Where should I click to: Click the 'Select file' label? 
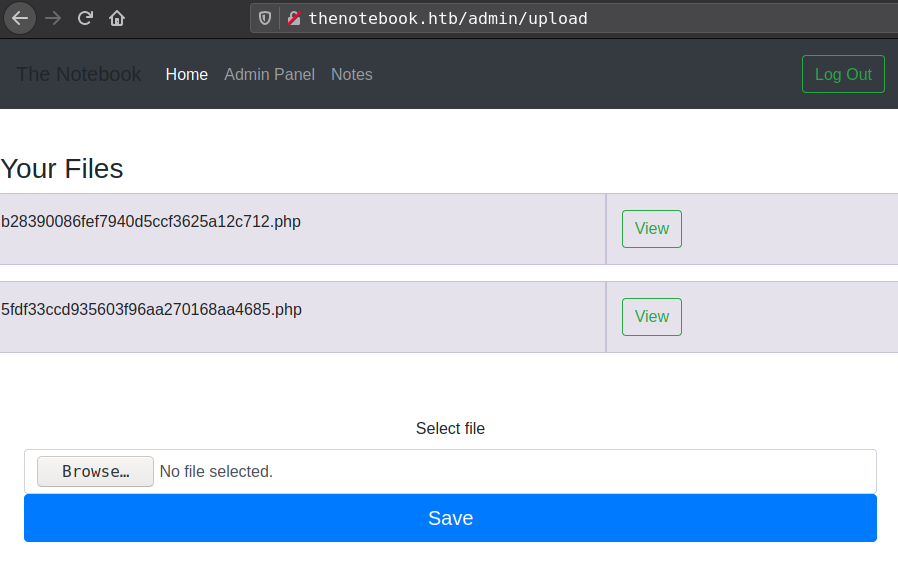[450, 428]
